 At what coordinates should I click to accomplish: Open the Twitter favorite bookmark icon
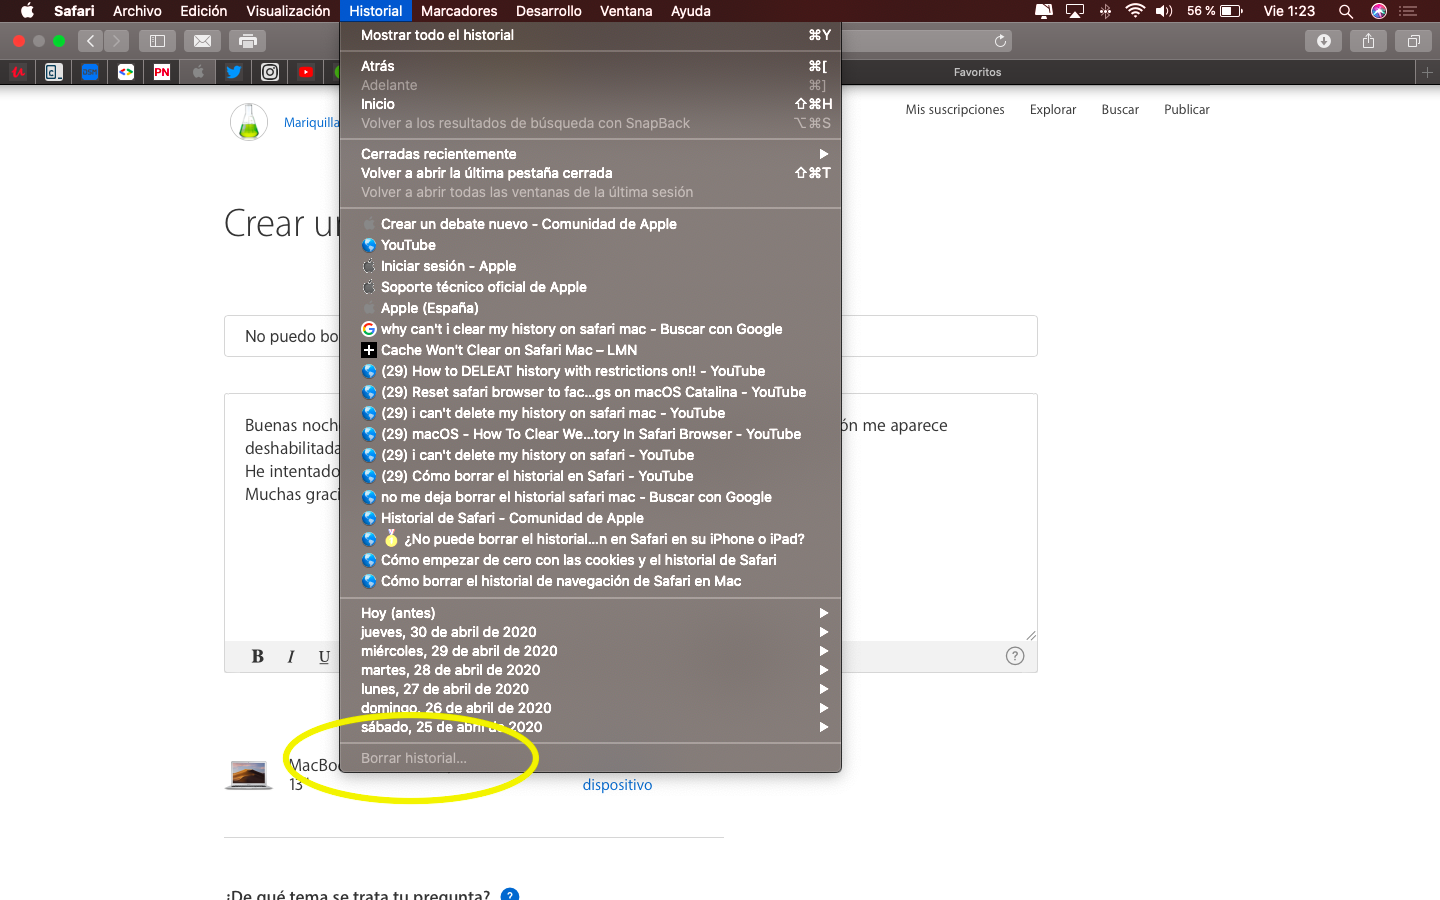pyautogui.click(x=234, y=72)
